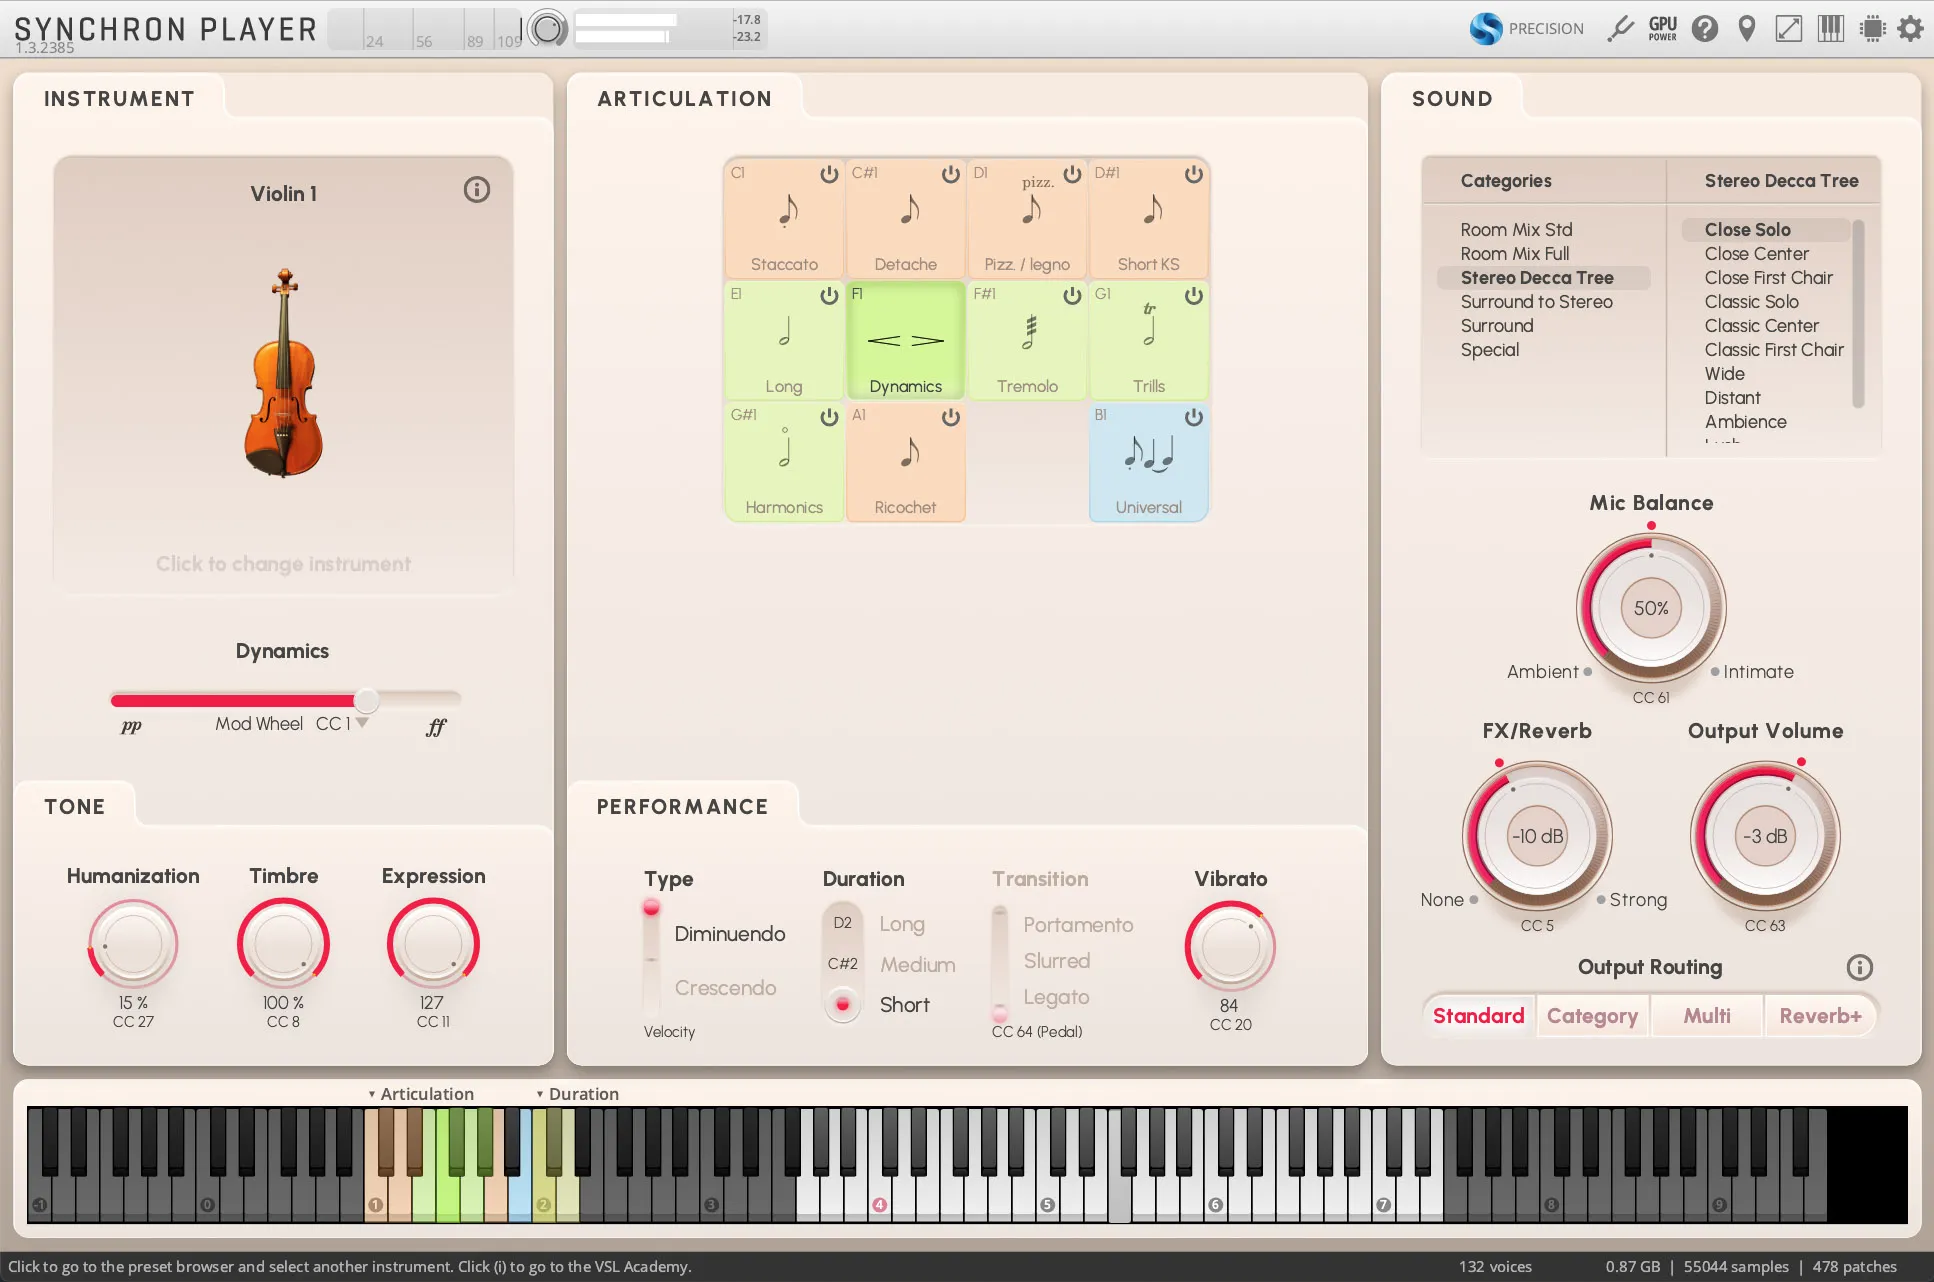This screenshot has height=1282, width=1934.
Task: Open the wrench tools icon in top bar
Action: (1620, 29)
